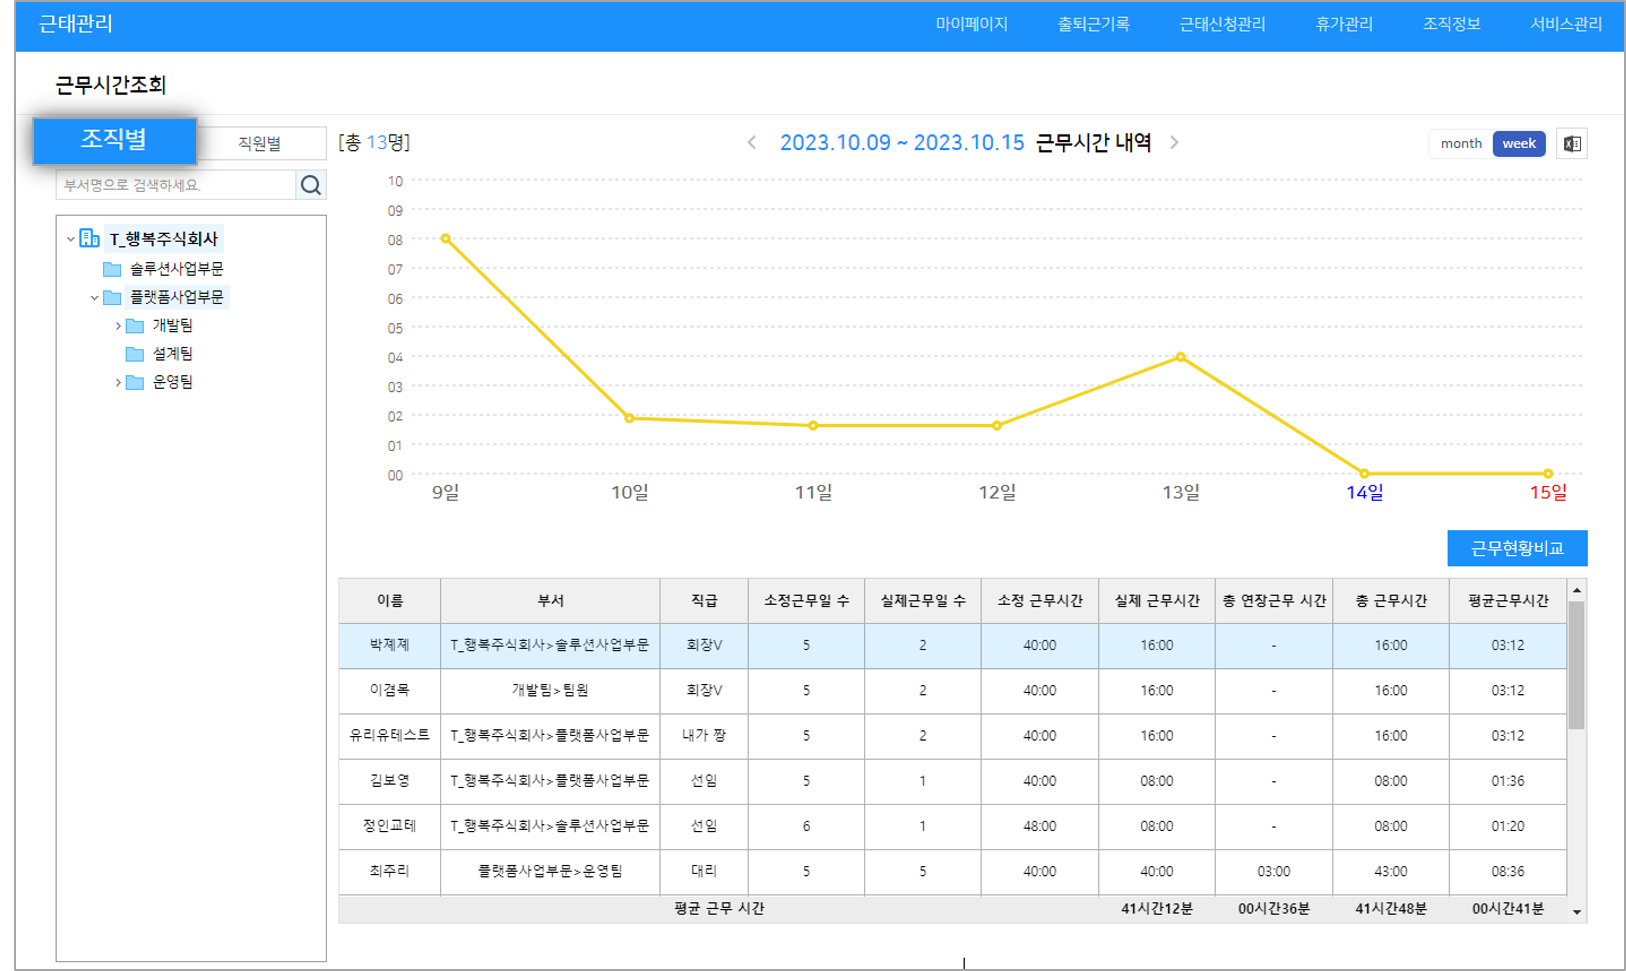1626x971 pixels.
Task: Click the 실제 근무시간 column header
Action: click(1157, 601)
